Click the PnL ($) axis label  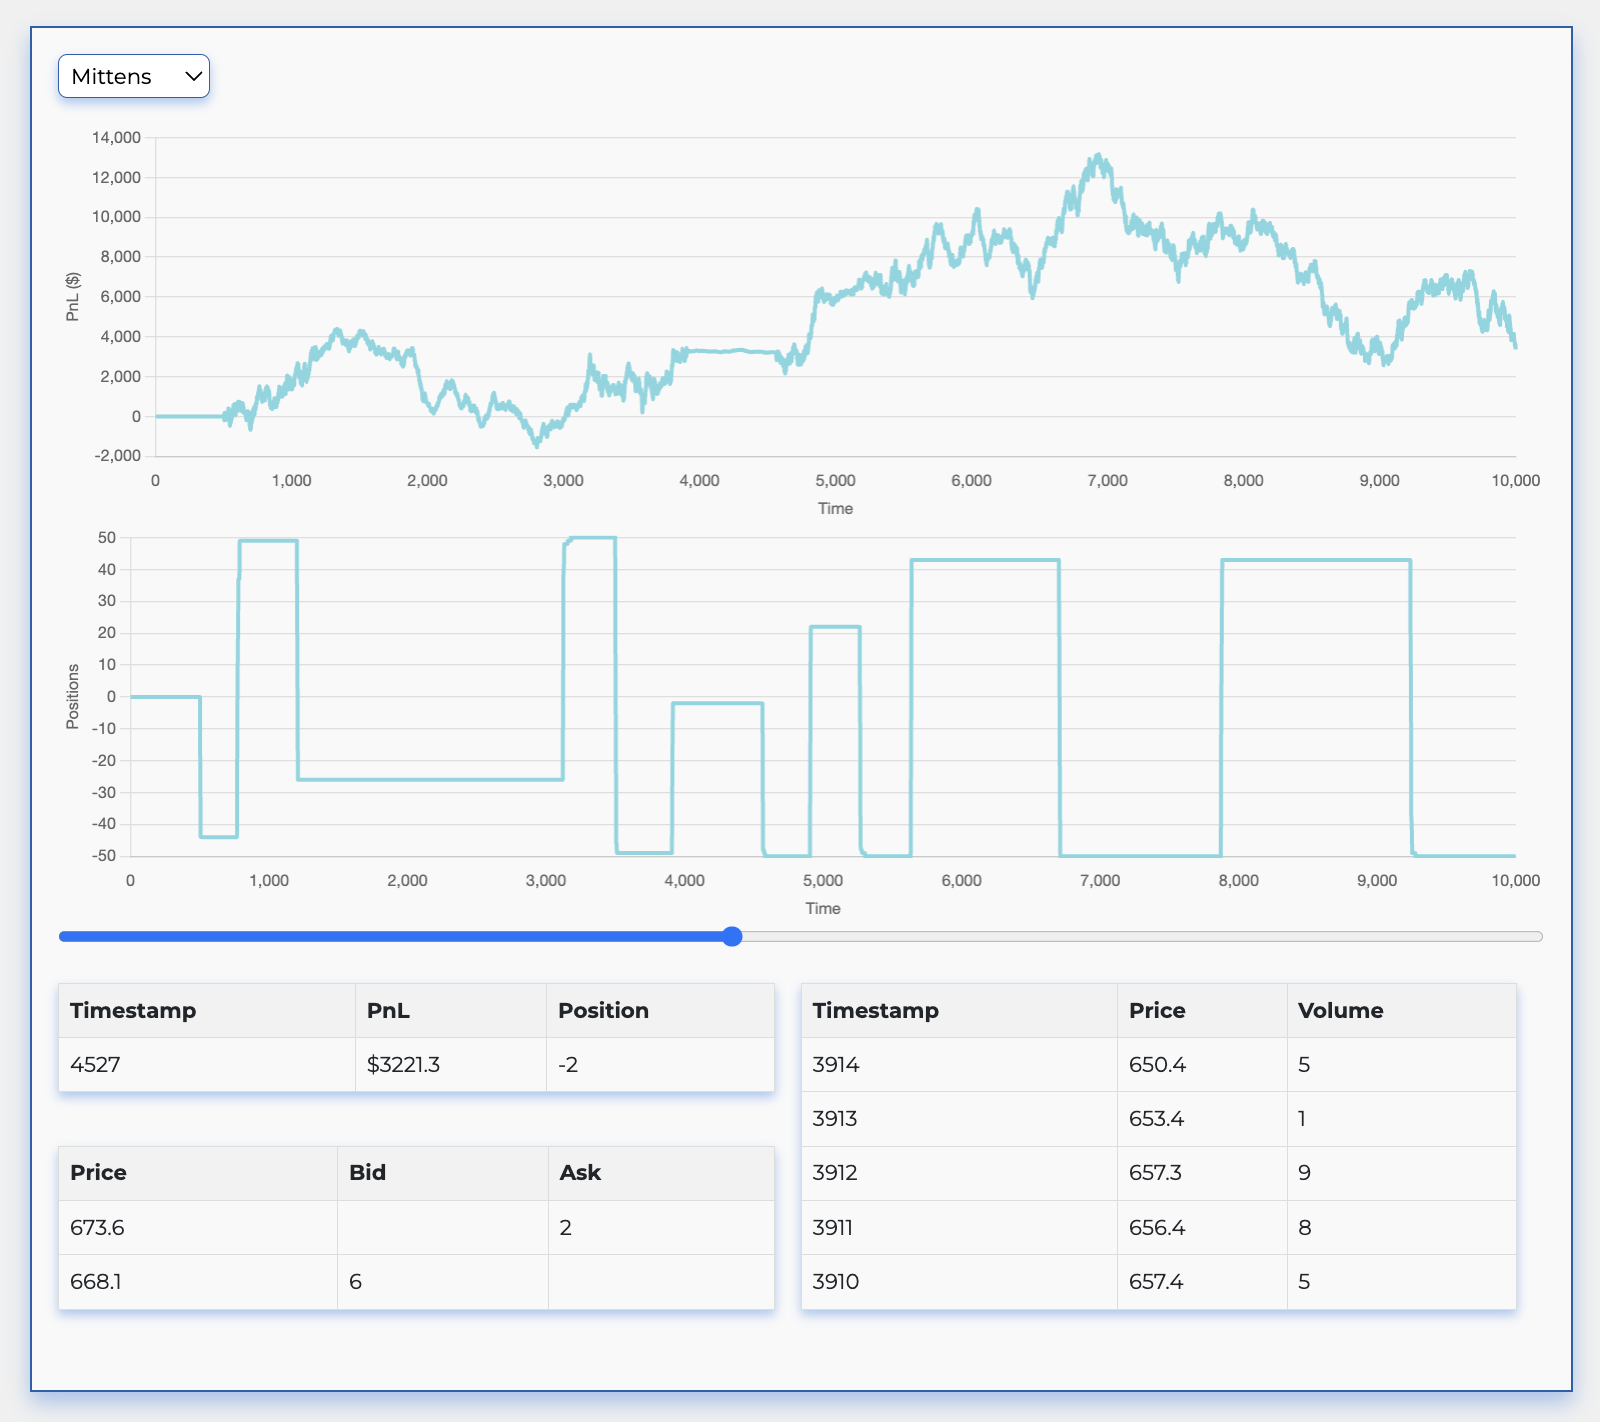[72, 297]
